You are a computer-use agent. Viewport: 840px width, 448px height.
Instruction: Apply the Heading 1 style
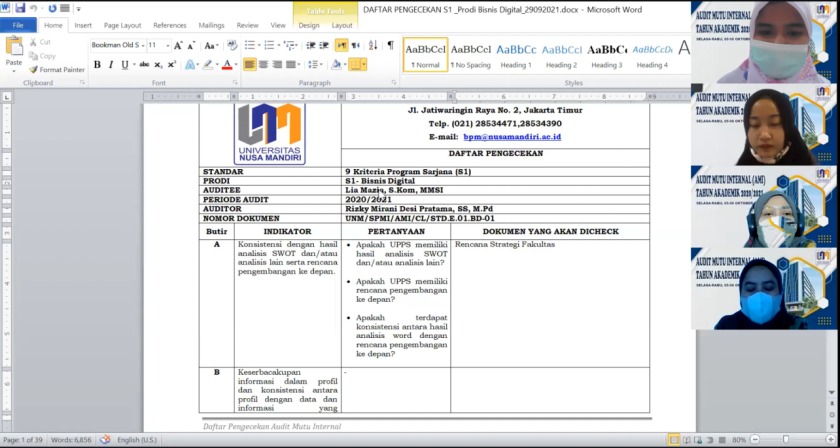click(x=516, y=55)
